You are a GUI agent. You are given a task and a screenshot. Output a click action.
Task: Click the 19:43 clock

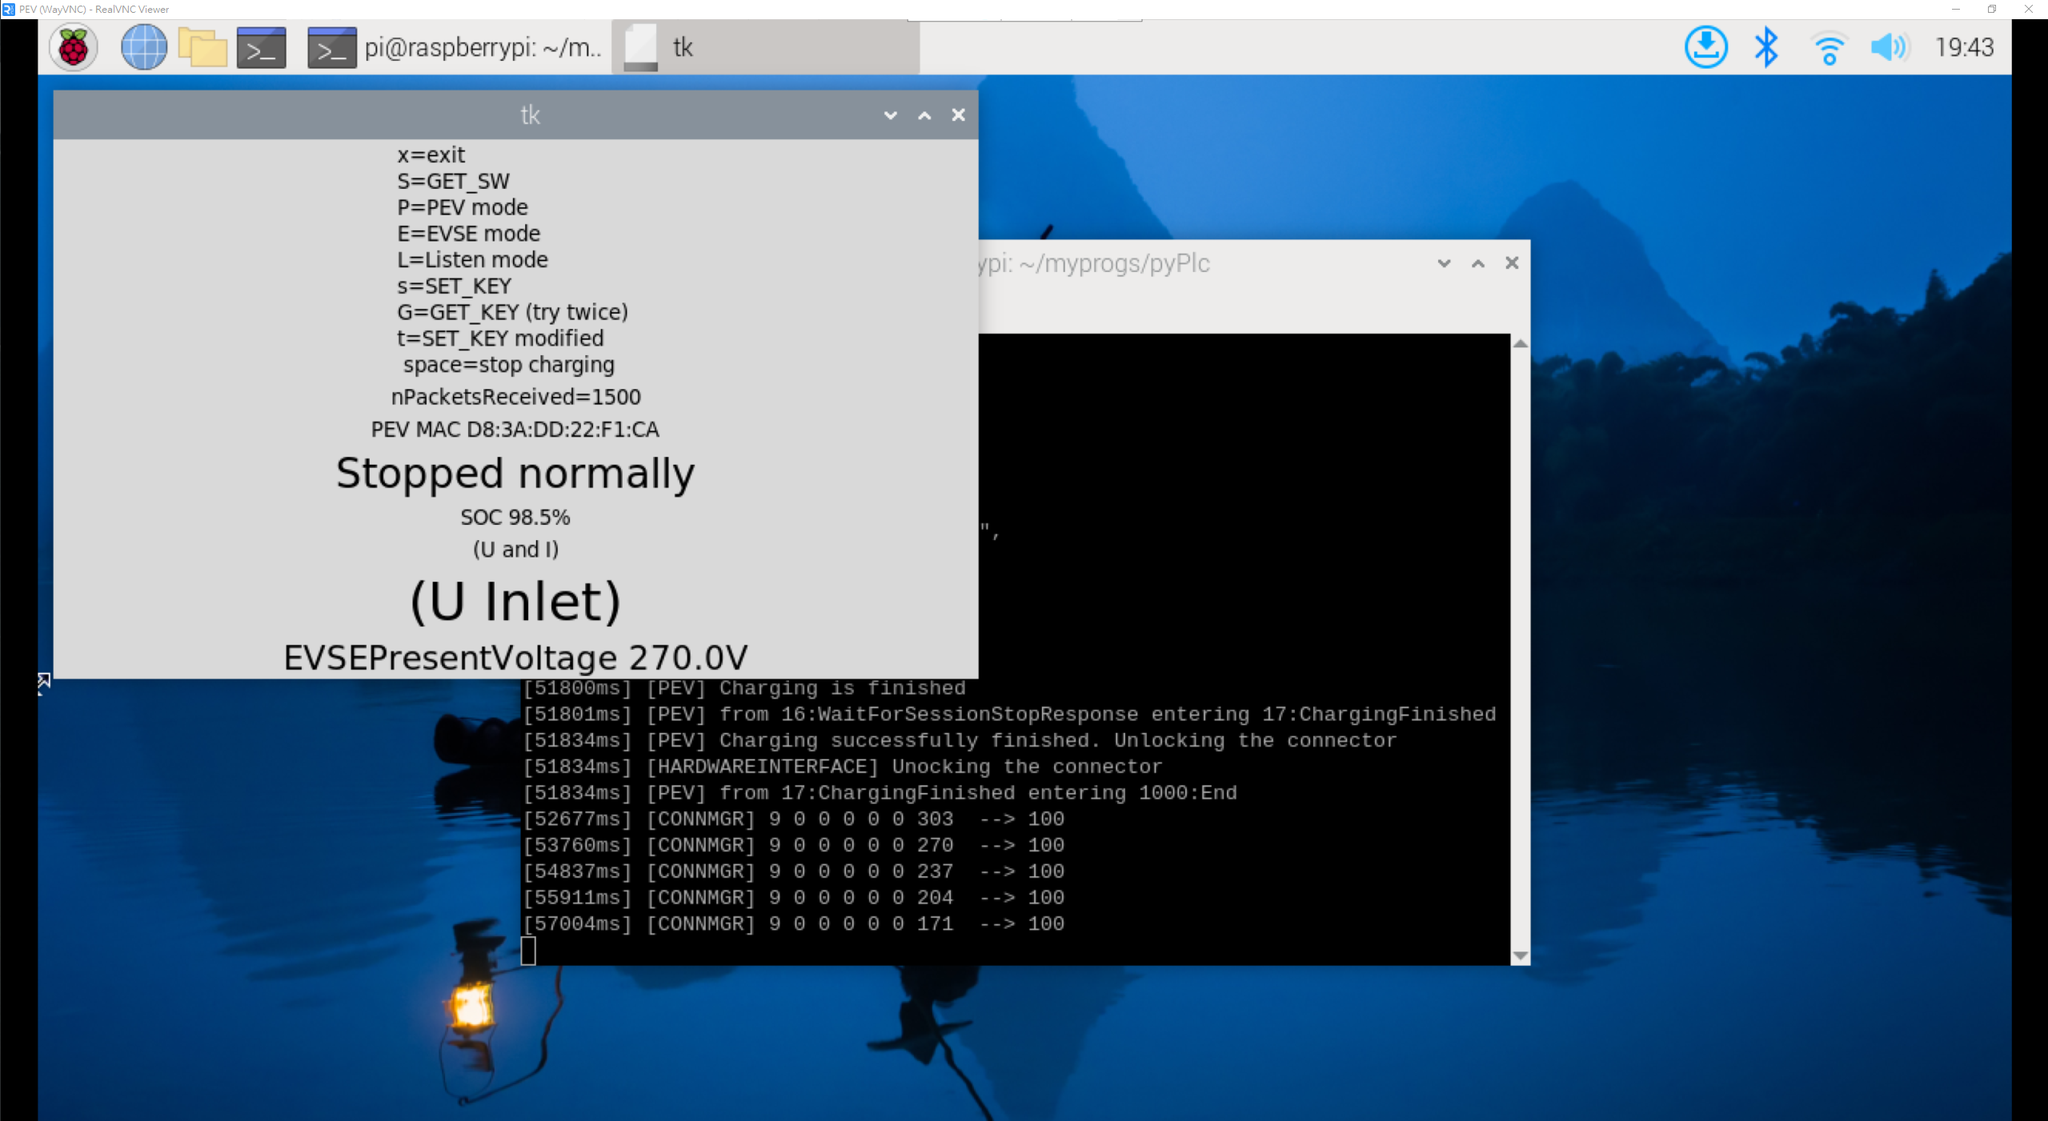tap(1963, 47)
